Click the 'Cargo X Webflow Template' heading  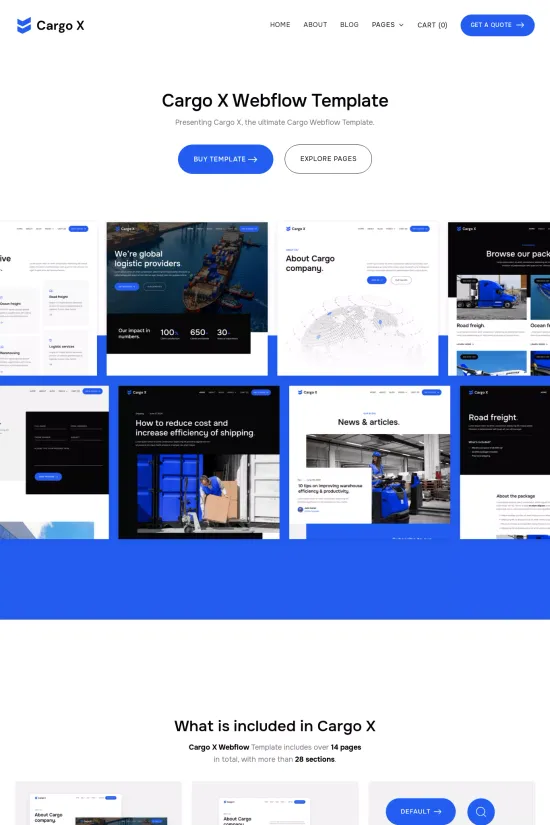[275, 100]
